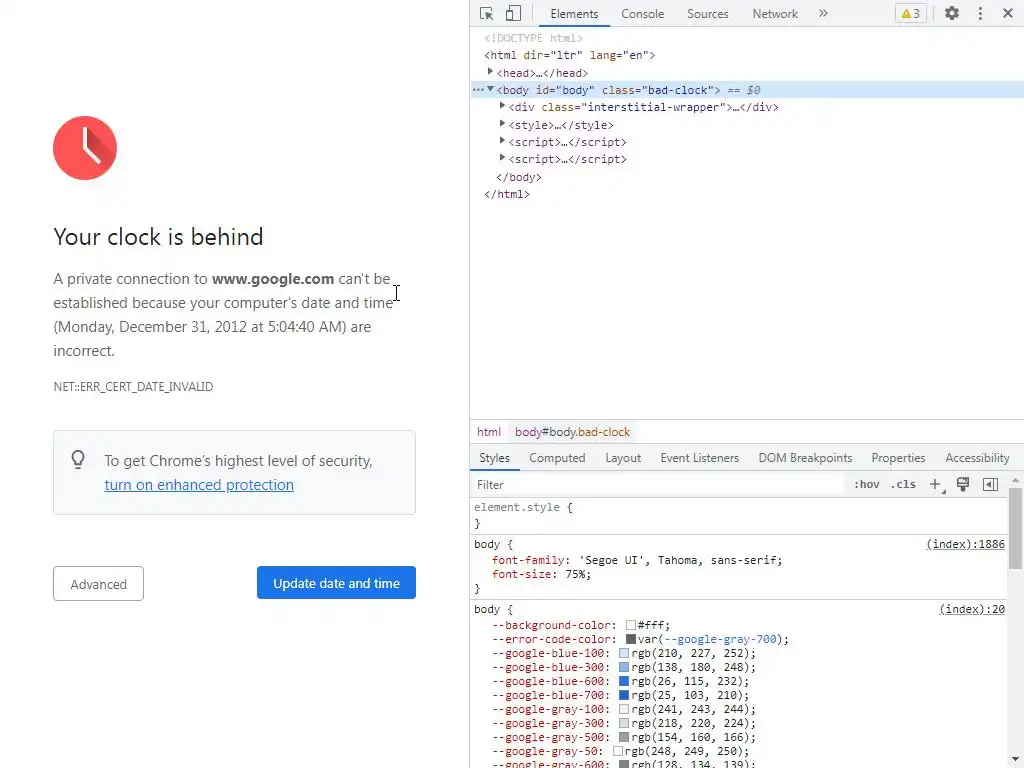
Task: Open the Layout pane tab
Action: pyautogui.click(x=623, y=458)
